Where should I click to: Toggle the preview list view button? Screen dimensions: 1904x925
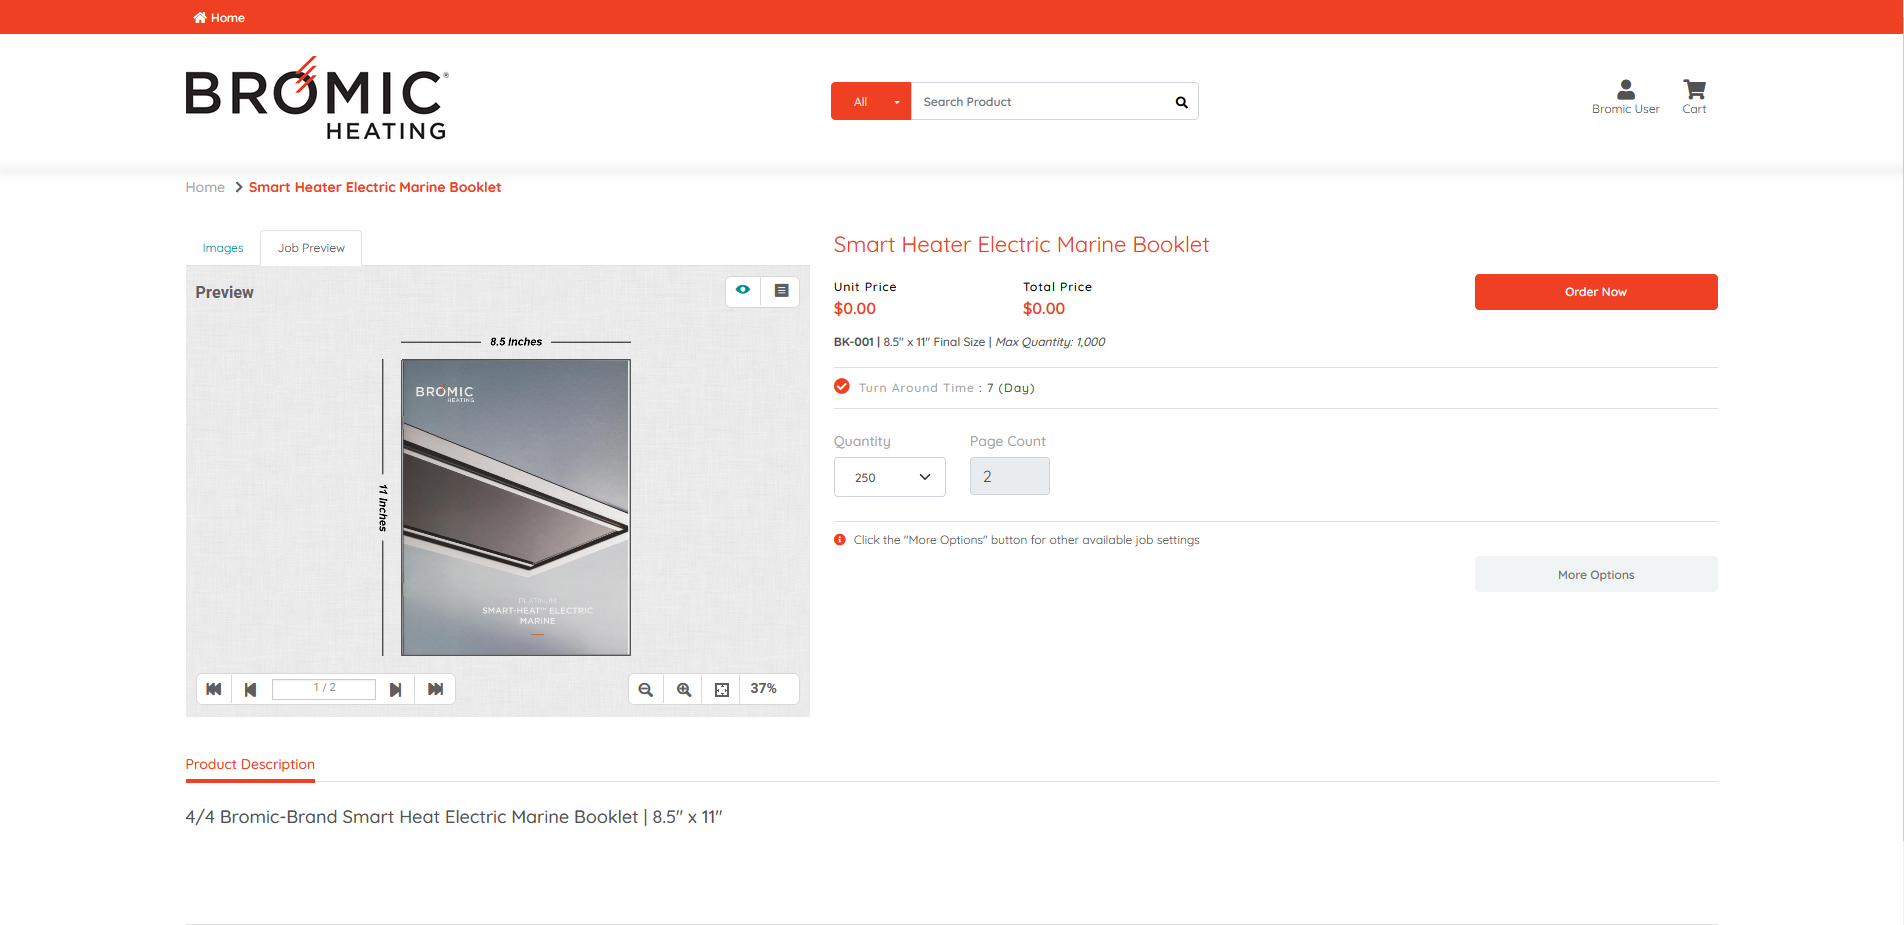click(781, 290)
